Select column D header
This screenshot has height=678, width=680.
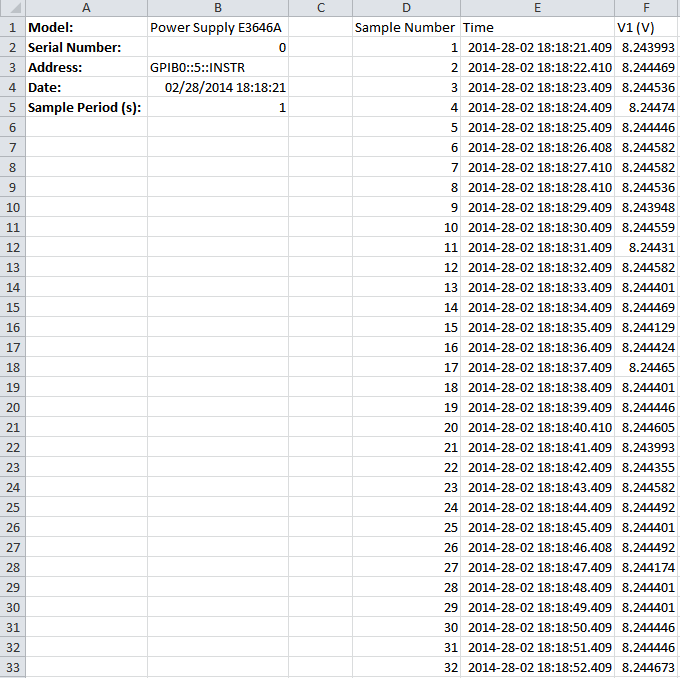tap(406, 8)
